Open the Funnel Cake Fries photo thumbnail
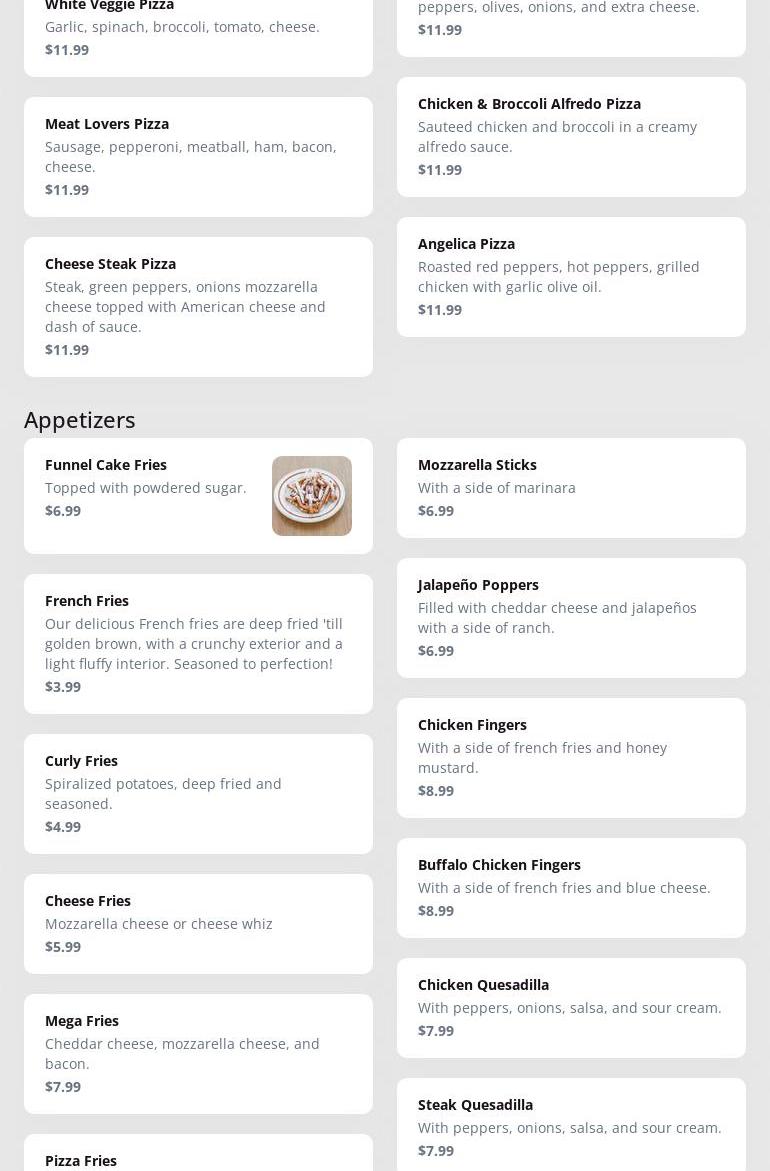Viewport: 770px width, 1171px height. coord(312,496)
